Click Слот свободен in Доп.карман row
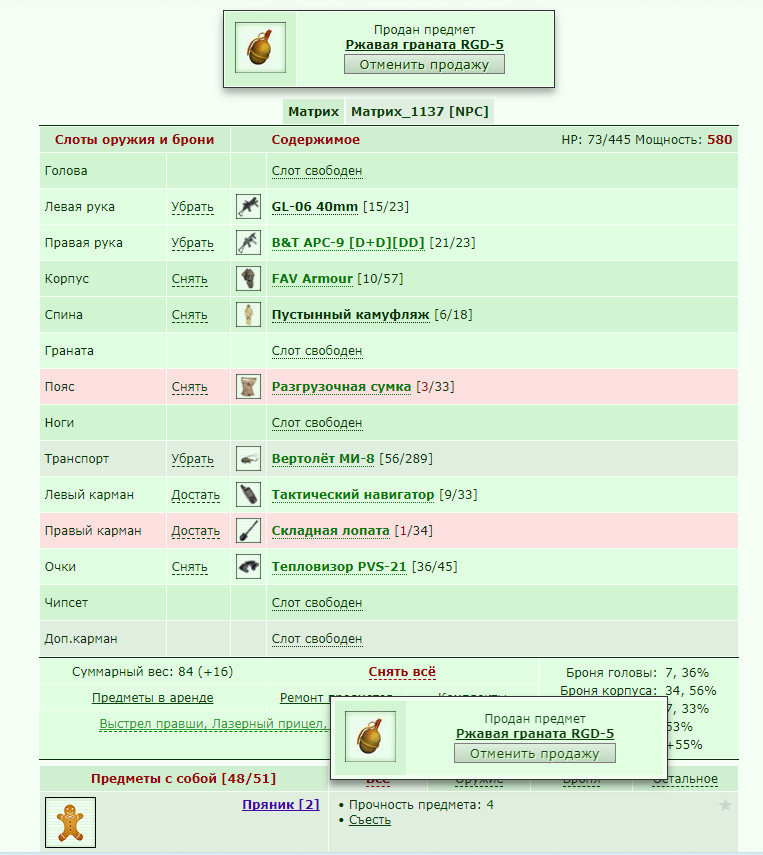The height and width of the screenshot is (855, 763). point(317,639)
